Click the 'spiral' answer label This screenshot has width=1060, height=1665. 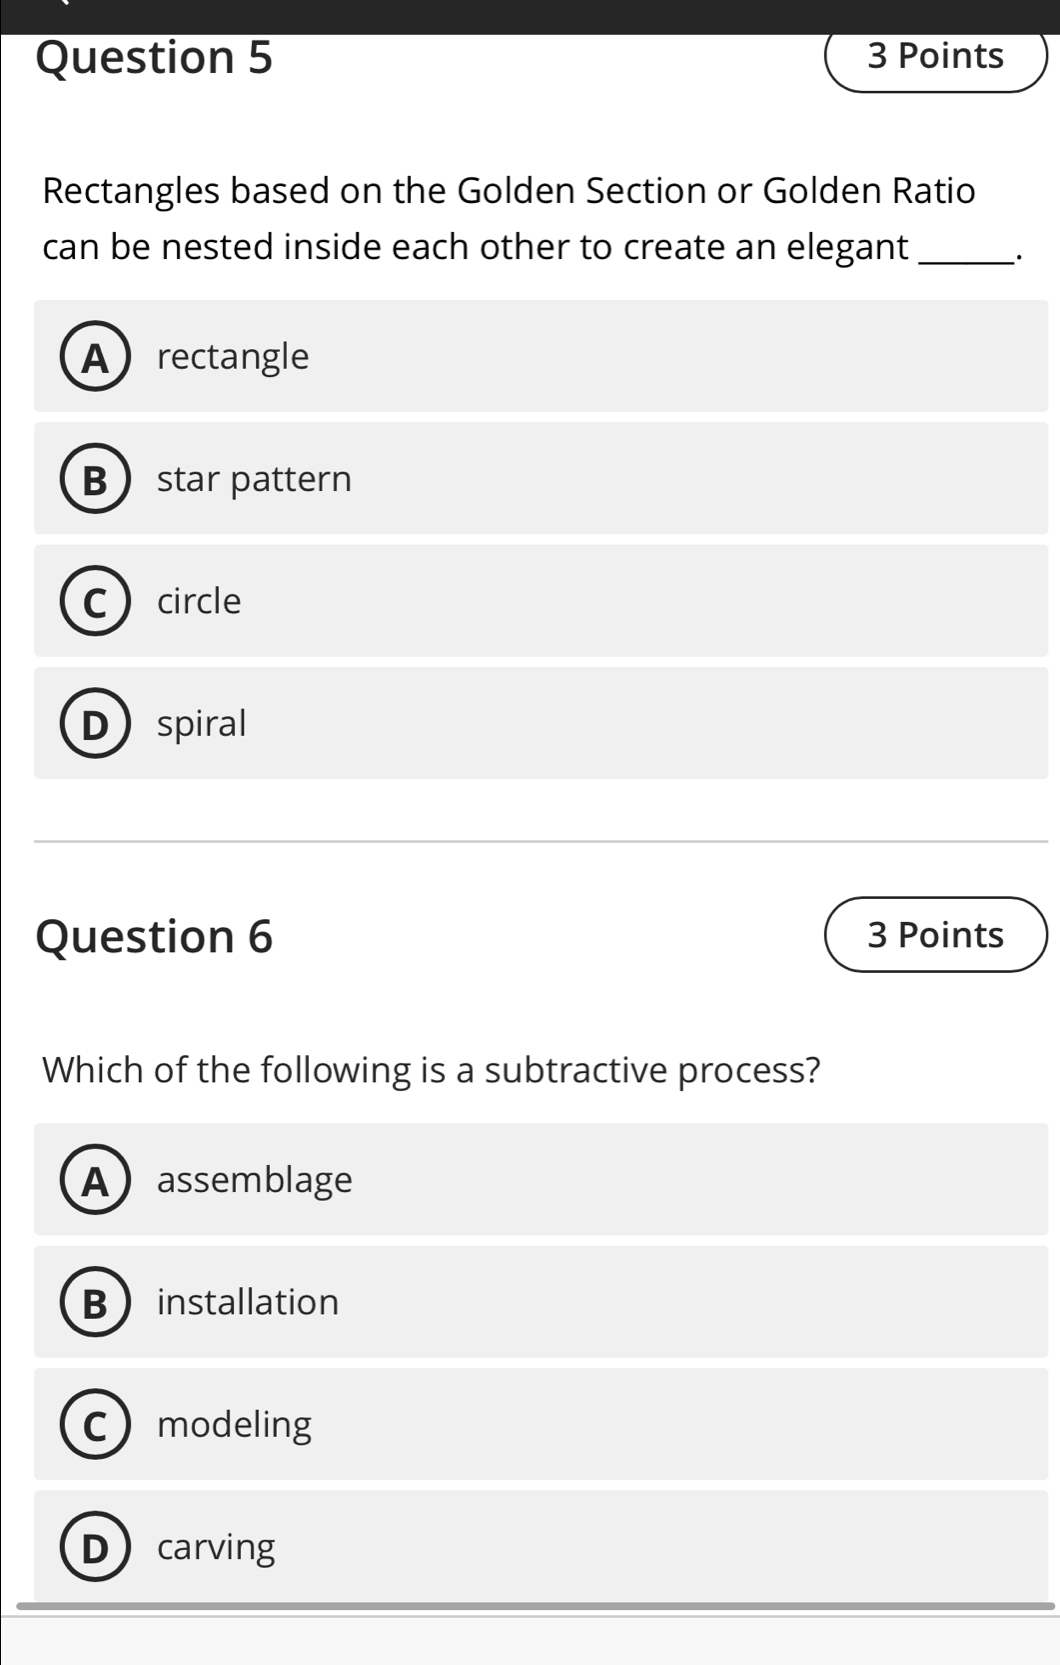click(202, 723)
